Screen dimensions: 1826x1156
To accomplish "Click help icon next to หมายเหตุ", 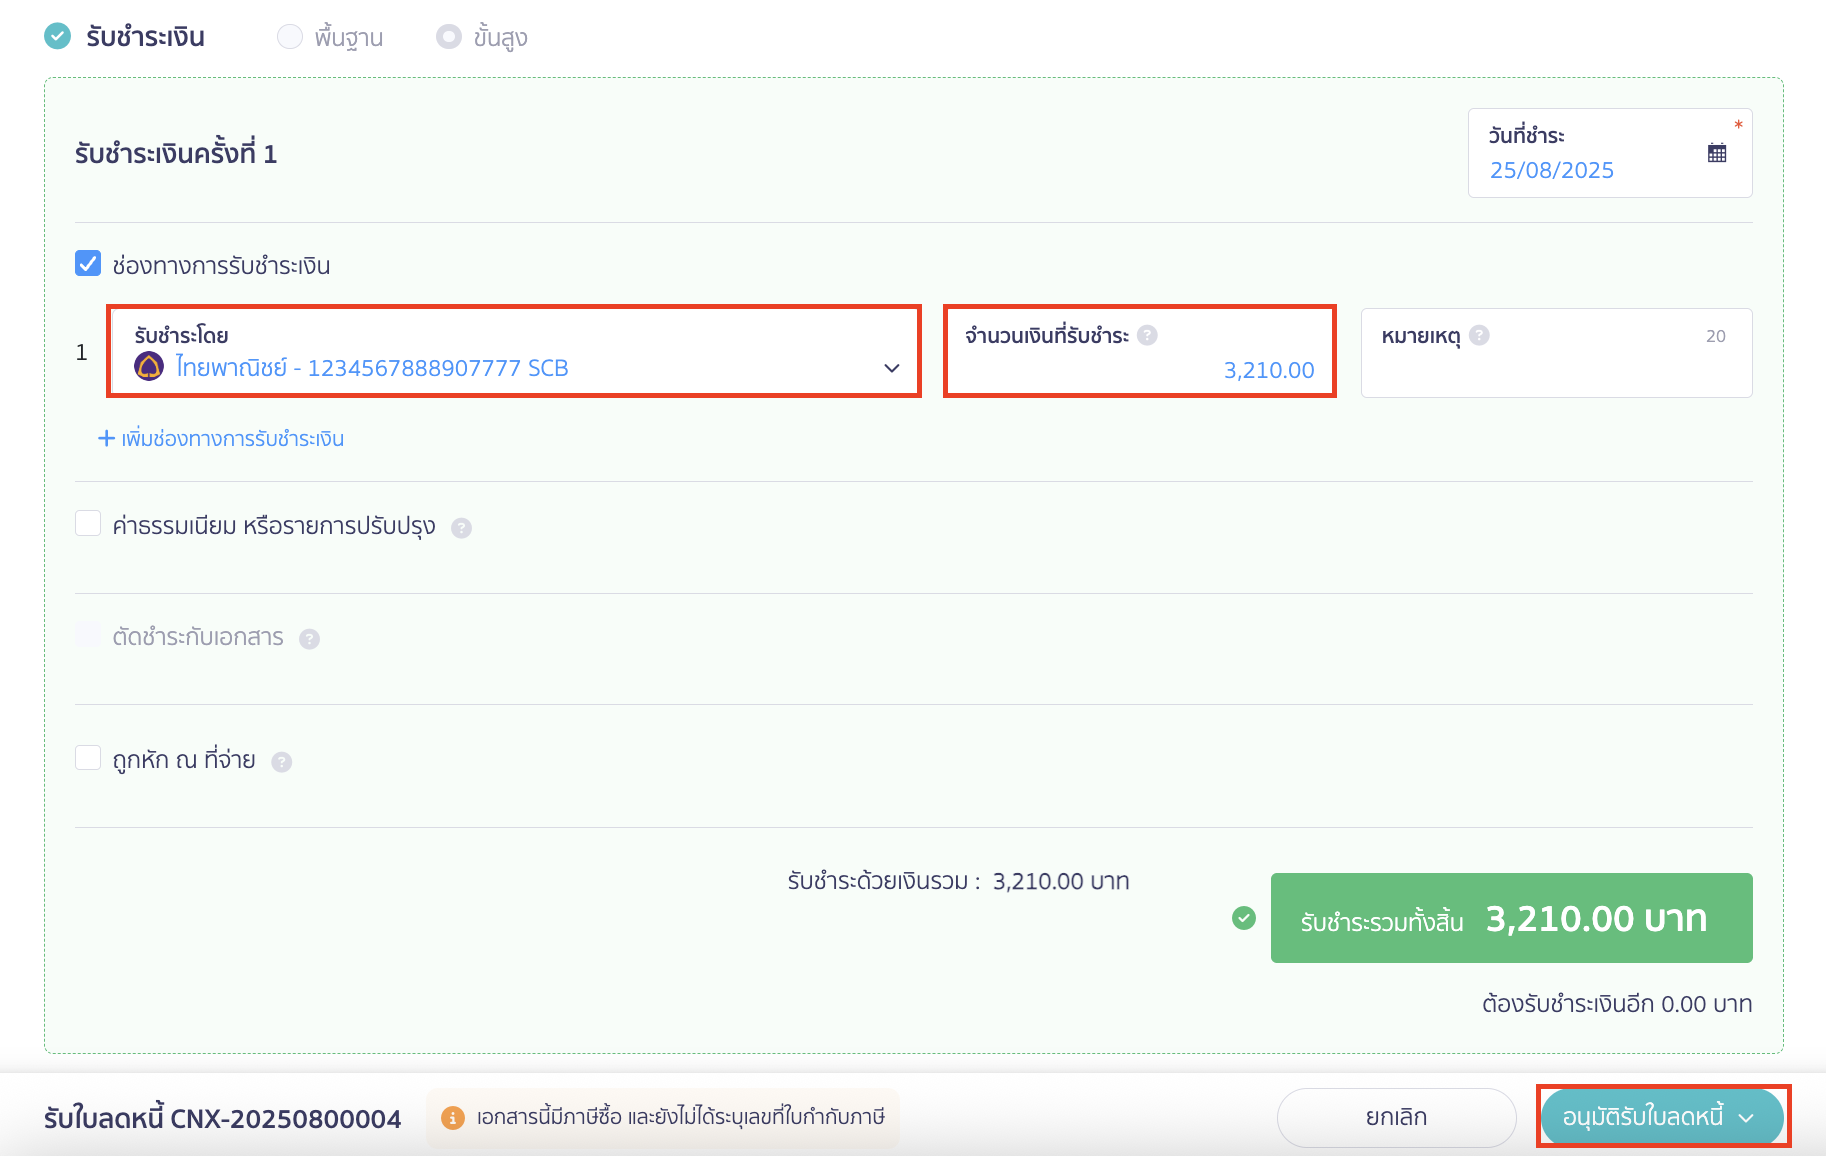I will [1479, 336].
